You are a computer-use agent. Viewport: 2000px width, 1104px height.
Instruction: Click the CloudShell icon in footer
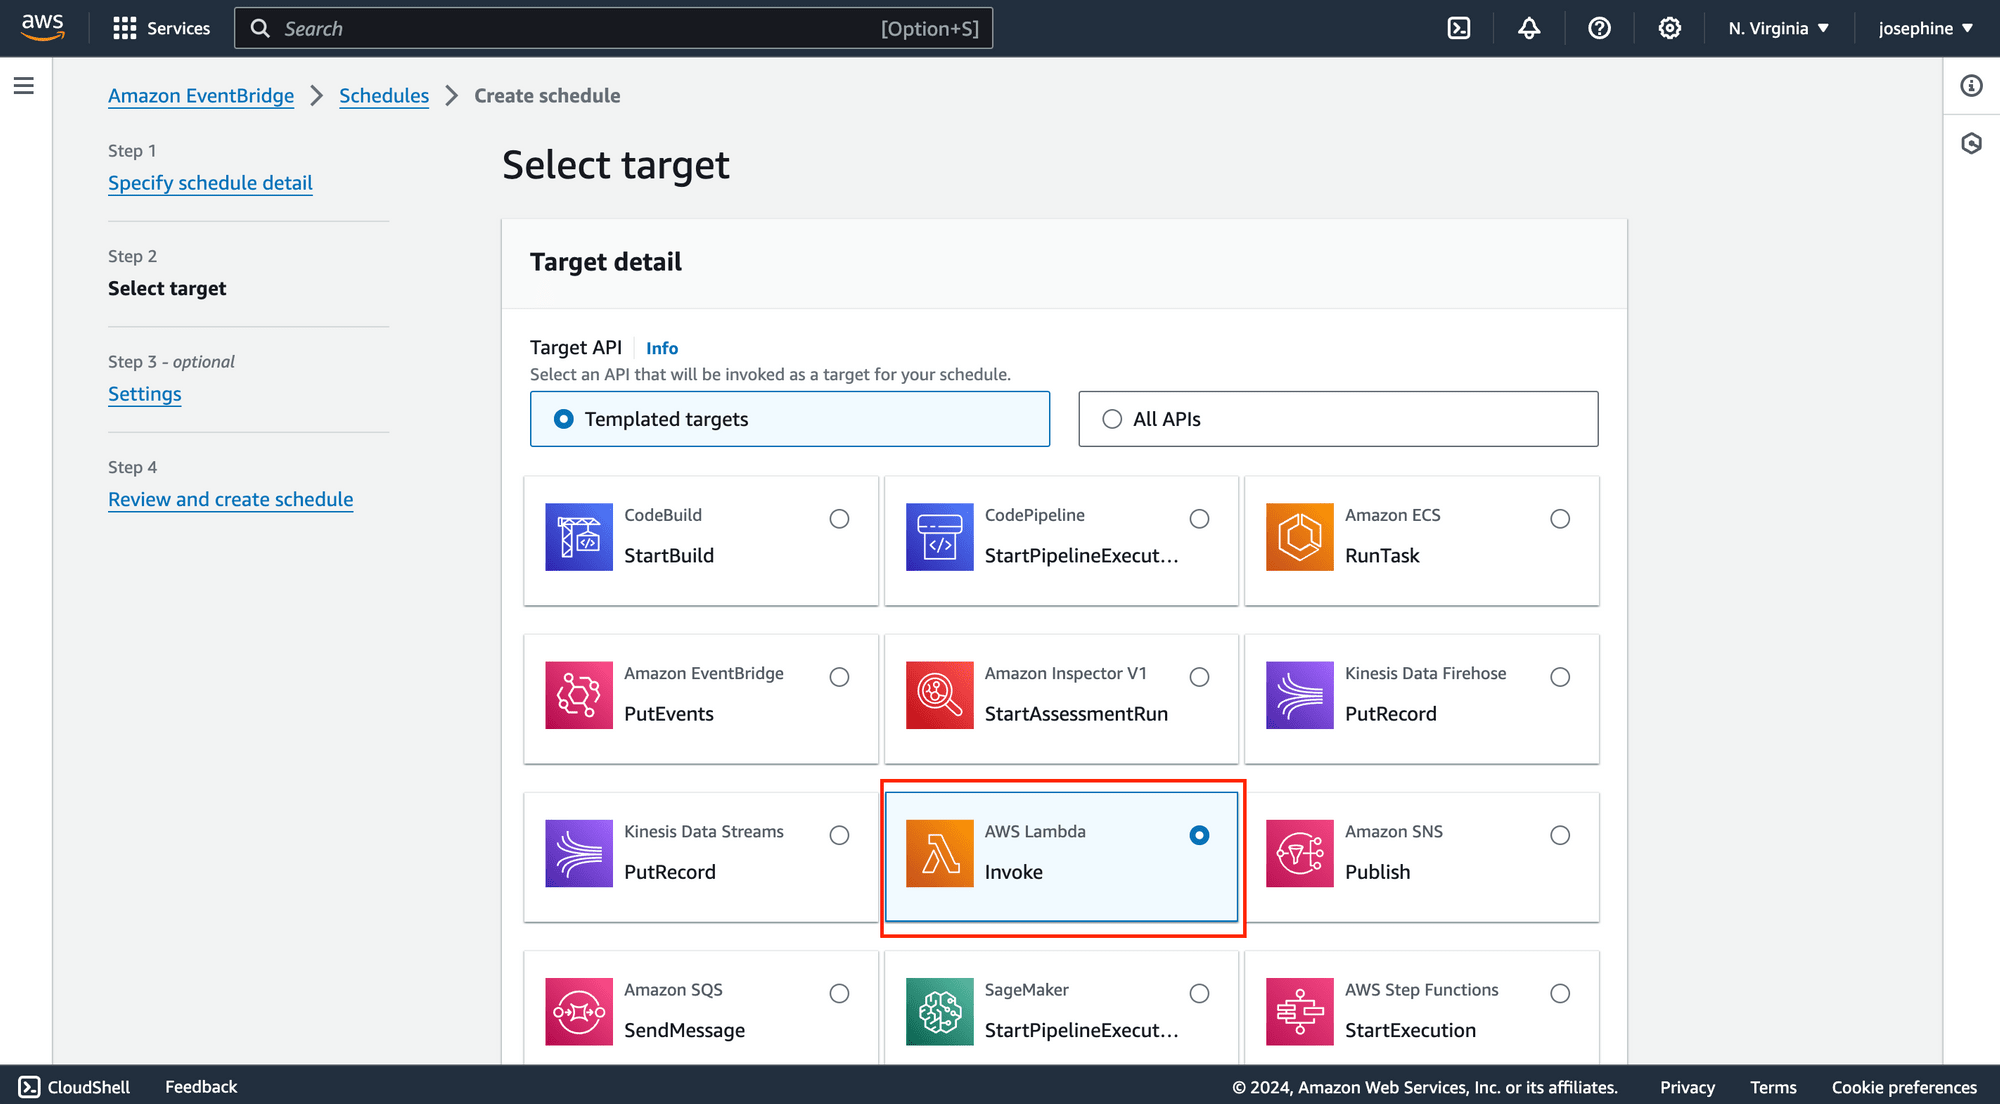coord(30,1087)
